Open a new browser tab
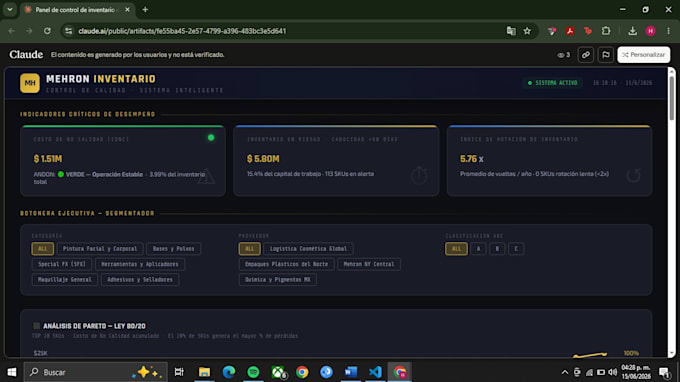 coord(145,10)
